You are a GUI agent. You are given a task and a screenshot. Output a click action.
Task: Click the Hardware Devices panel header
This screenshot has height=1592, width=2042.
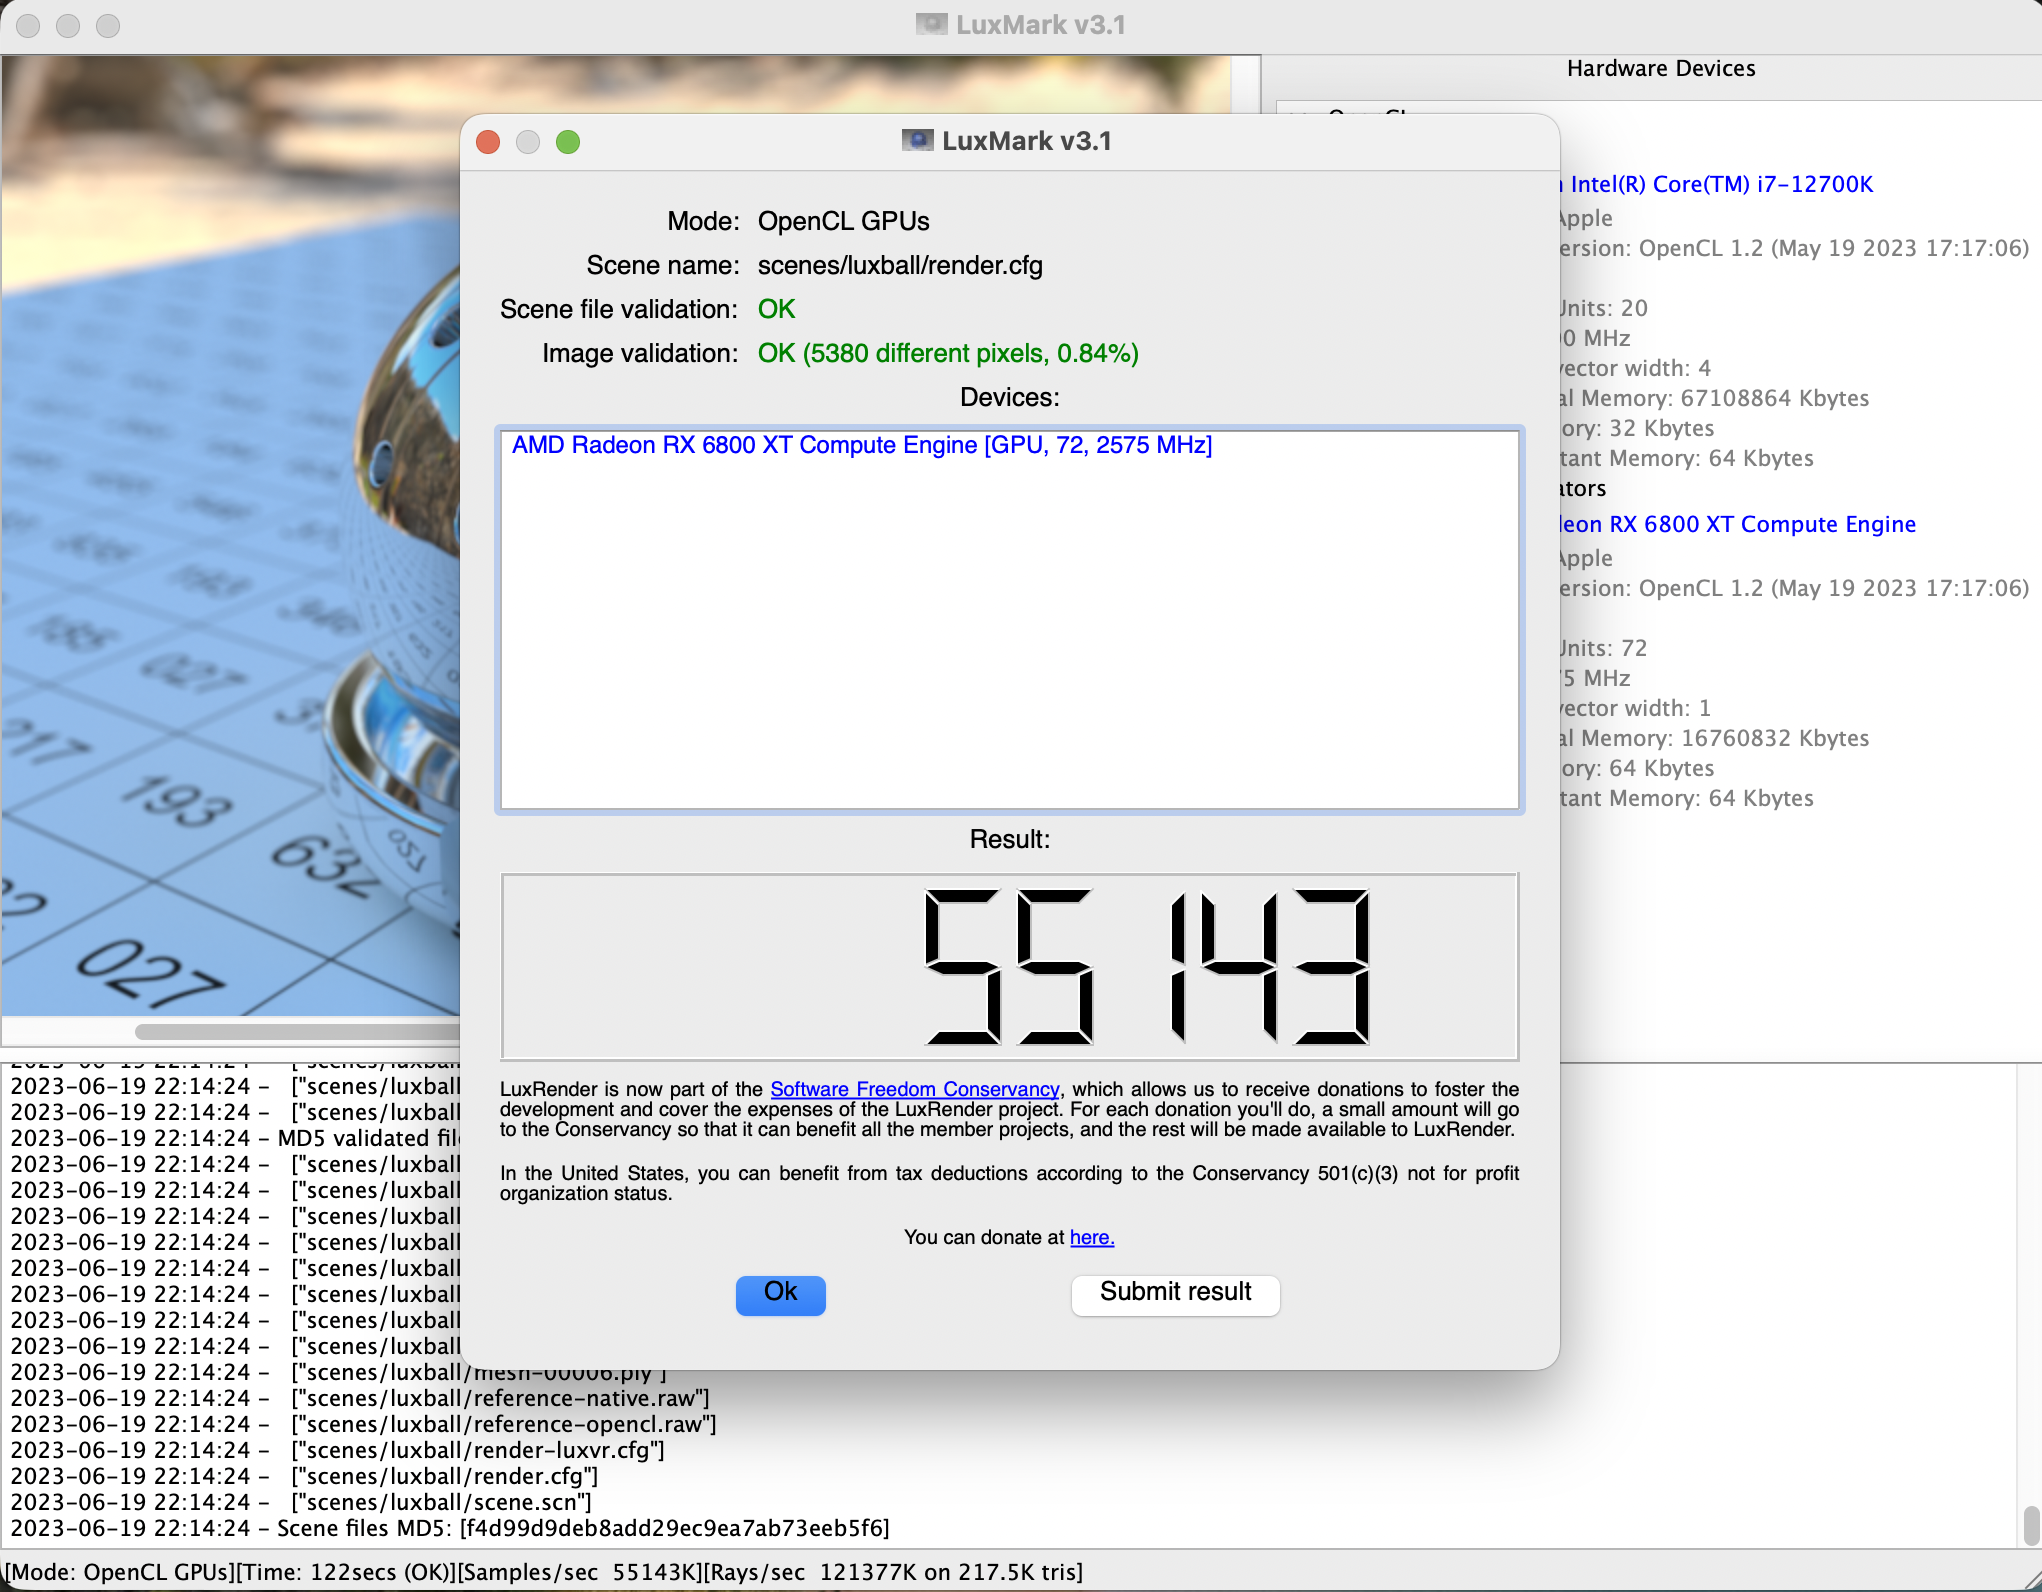click(x=1660, y=68)
